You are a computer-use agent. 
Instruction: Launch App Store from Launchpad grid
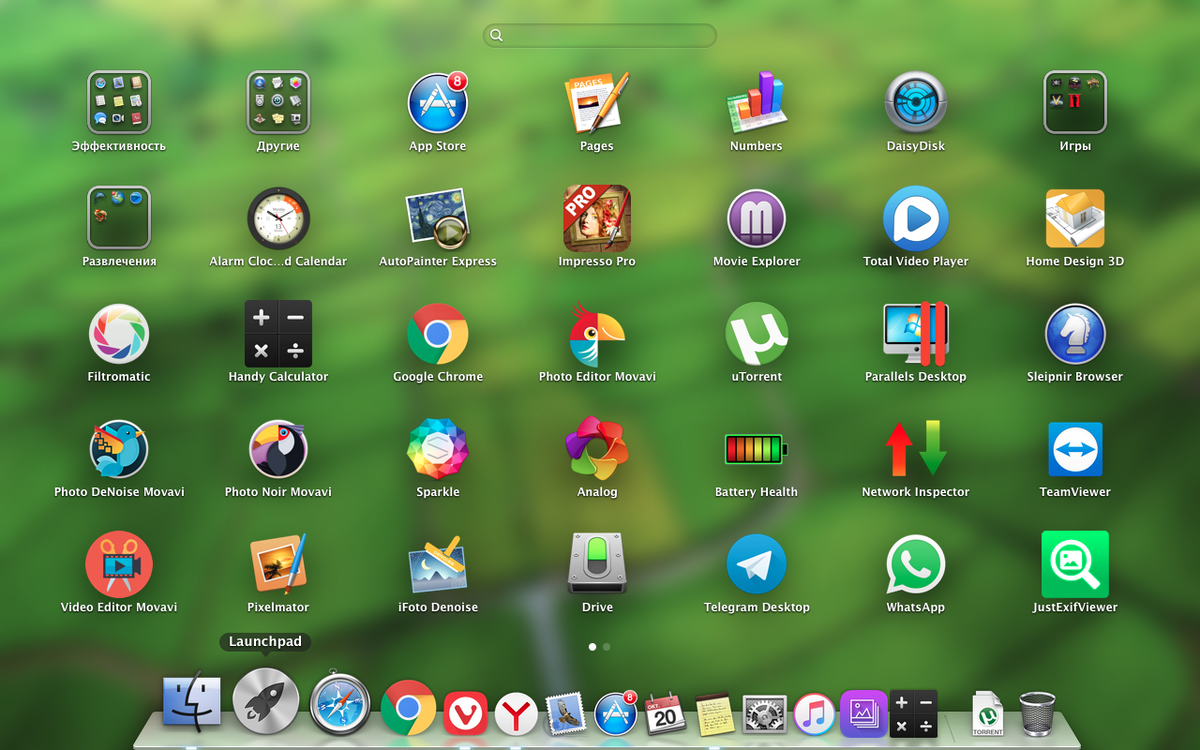tap(438, 102)
